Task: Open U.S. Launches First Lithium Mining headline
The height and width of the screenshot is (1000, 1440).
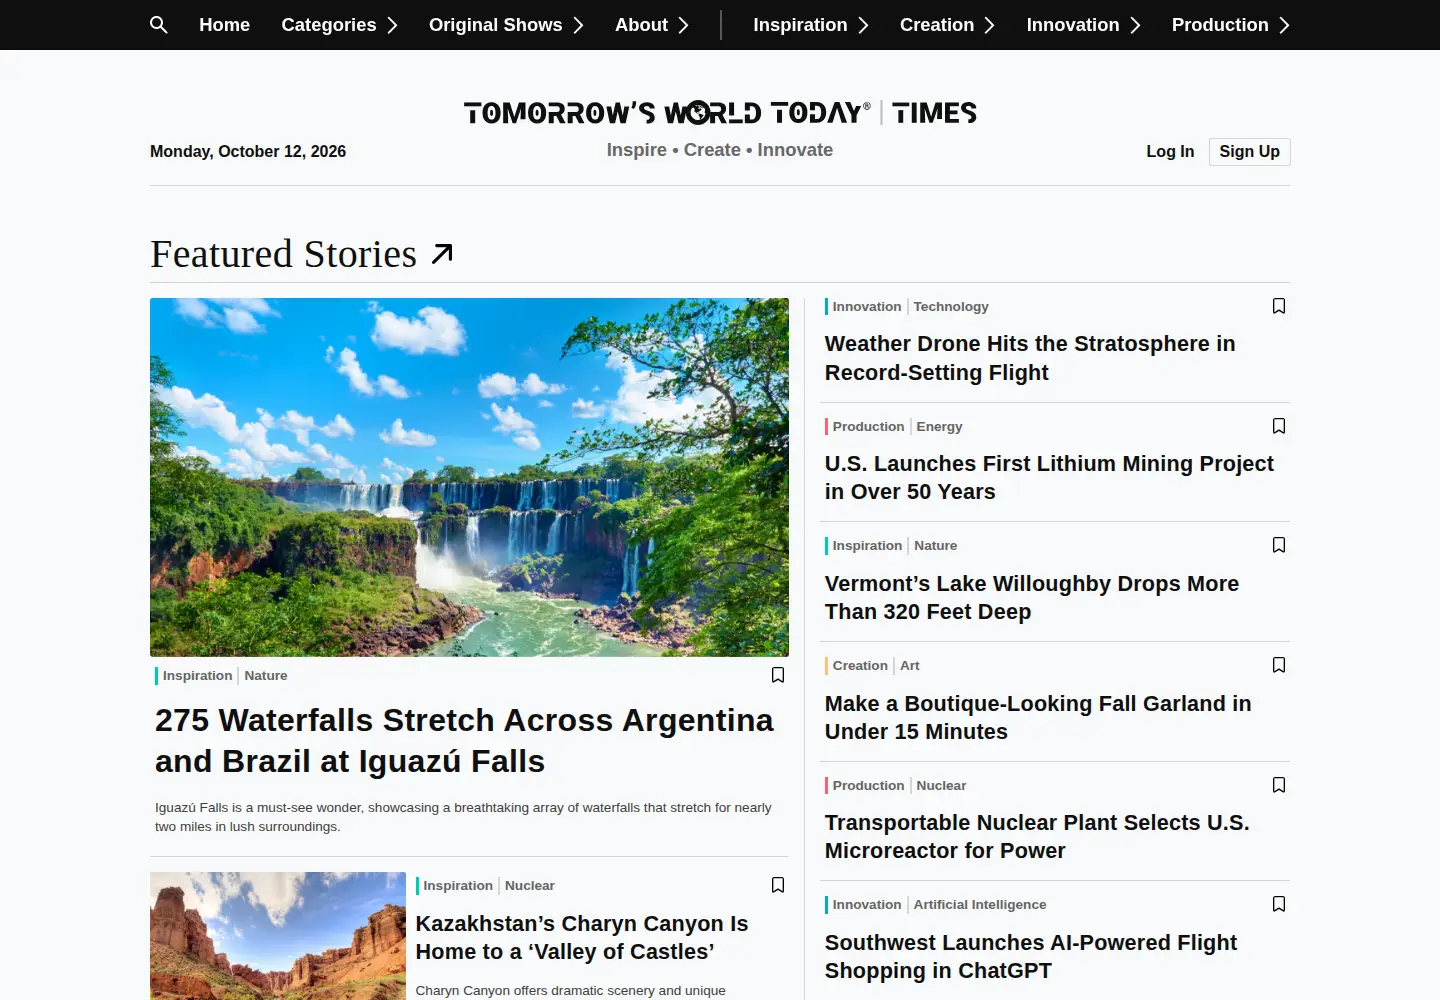Action: (x=1049, y=477)
